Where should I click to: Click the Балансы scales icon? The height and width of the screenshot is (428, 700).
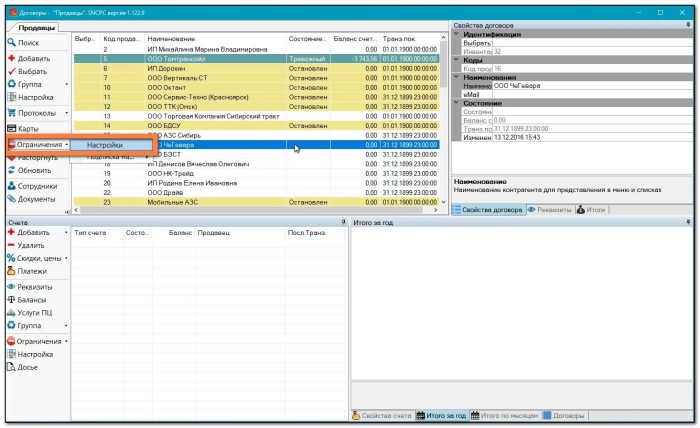[x=11, y=299]
